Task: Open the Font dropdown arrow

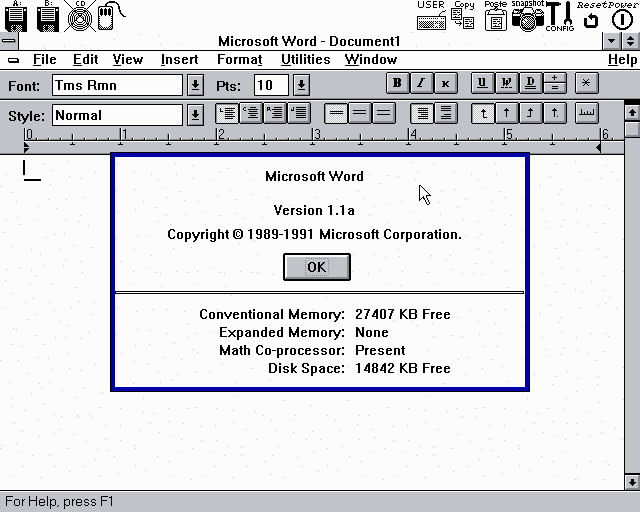Action: (196, 85)
